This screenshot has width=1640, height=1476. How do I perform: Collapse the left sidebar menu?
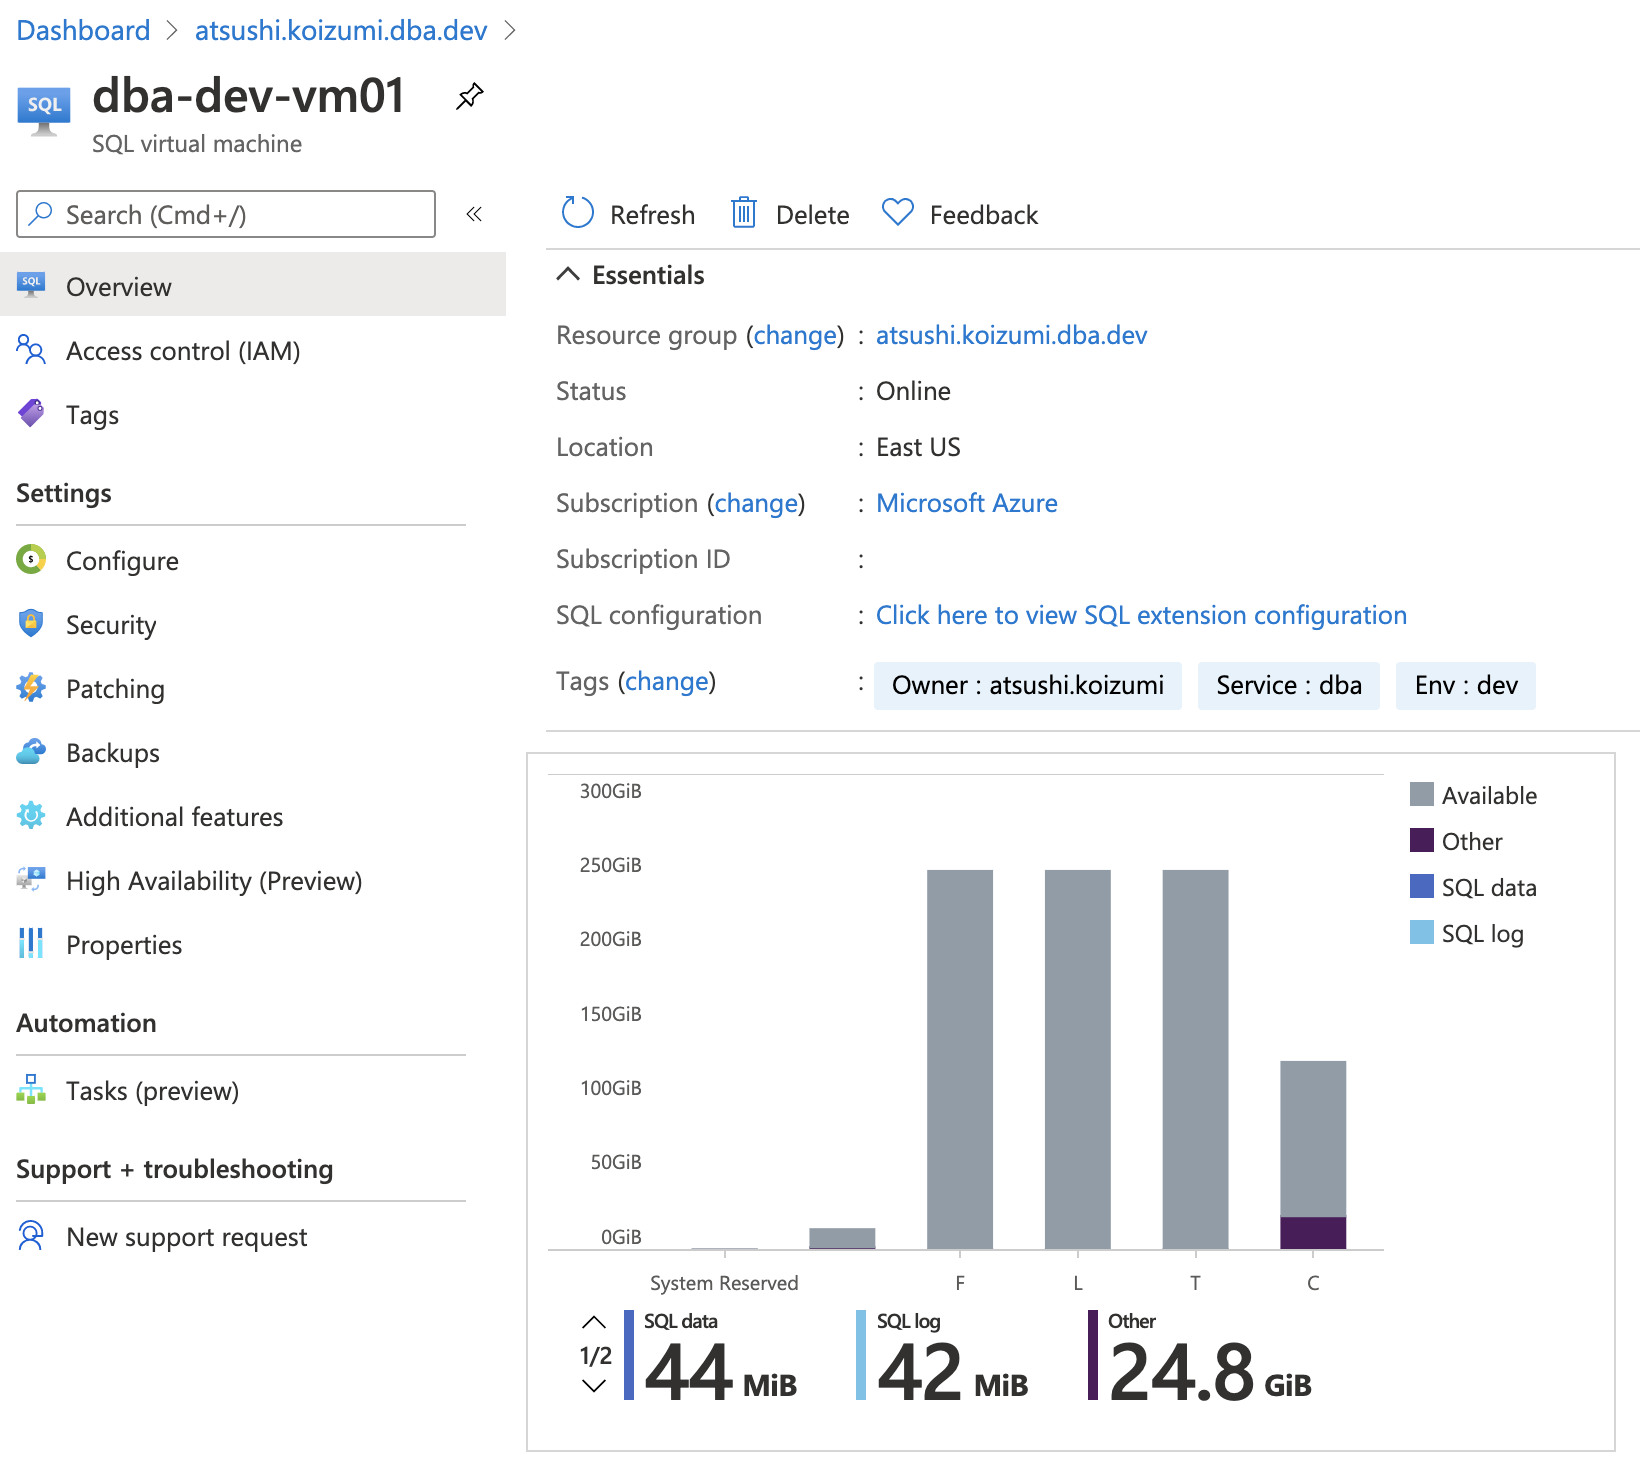[x=474, y=214]
